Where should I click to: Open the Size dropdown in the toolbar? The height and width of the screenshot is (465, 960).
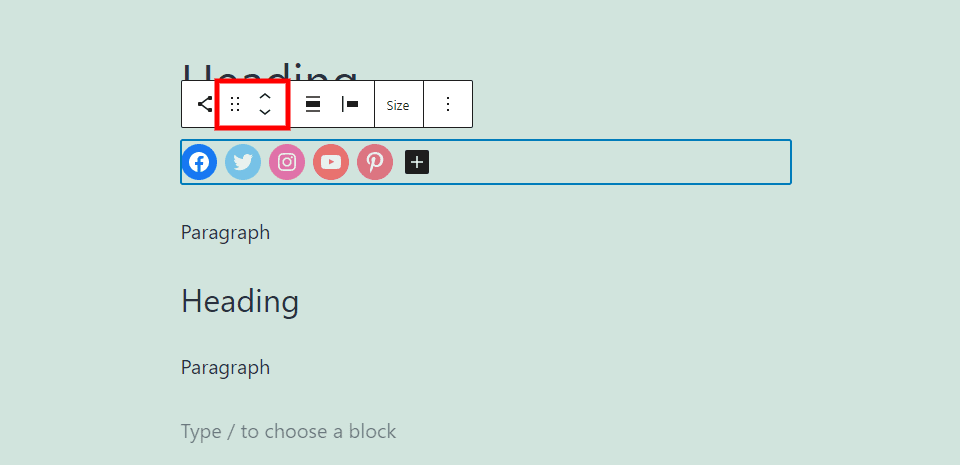(x=398, y=105)
